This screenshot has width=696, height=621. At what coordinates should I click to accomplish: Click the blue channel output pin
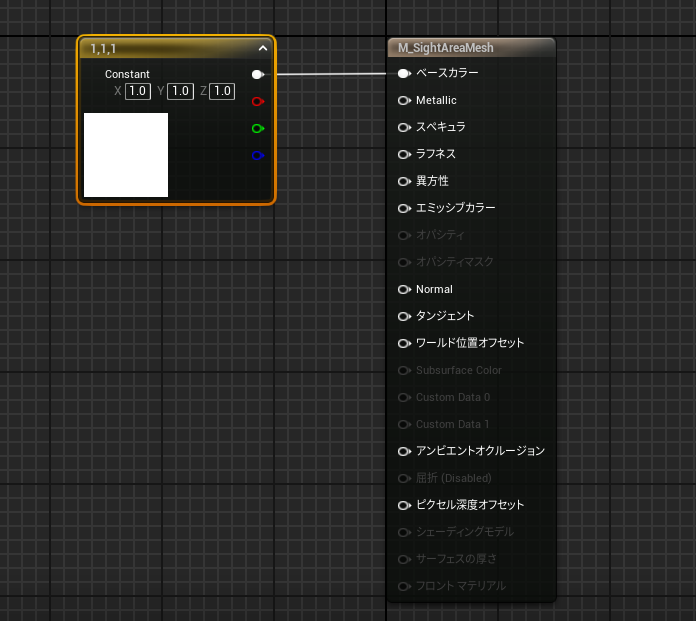tap(258, 155)
